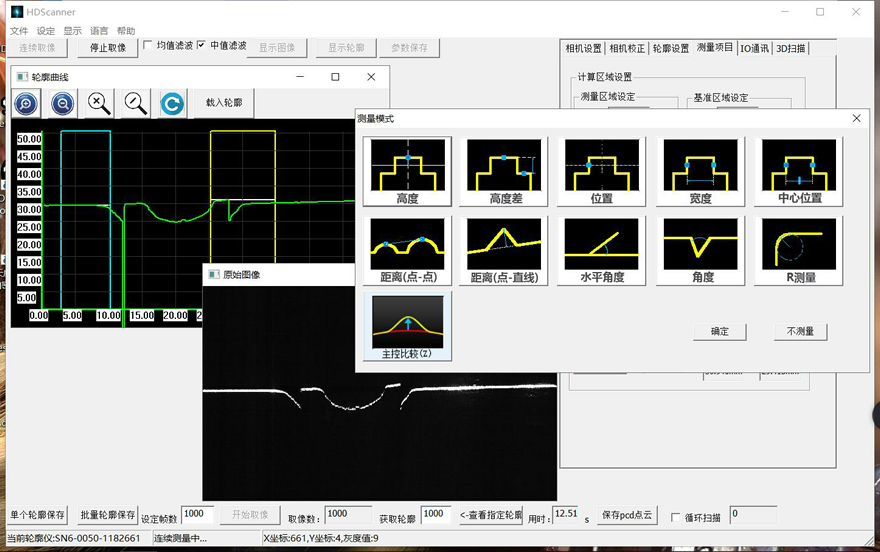Maximize the 轮廓曲线 window
The image size is (880, 552).
click(335, 77)
